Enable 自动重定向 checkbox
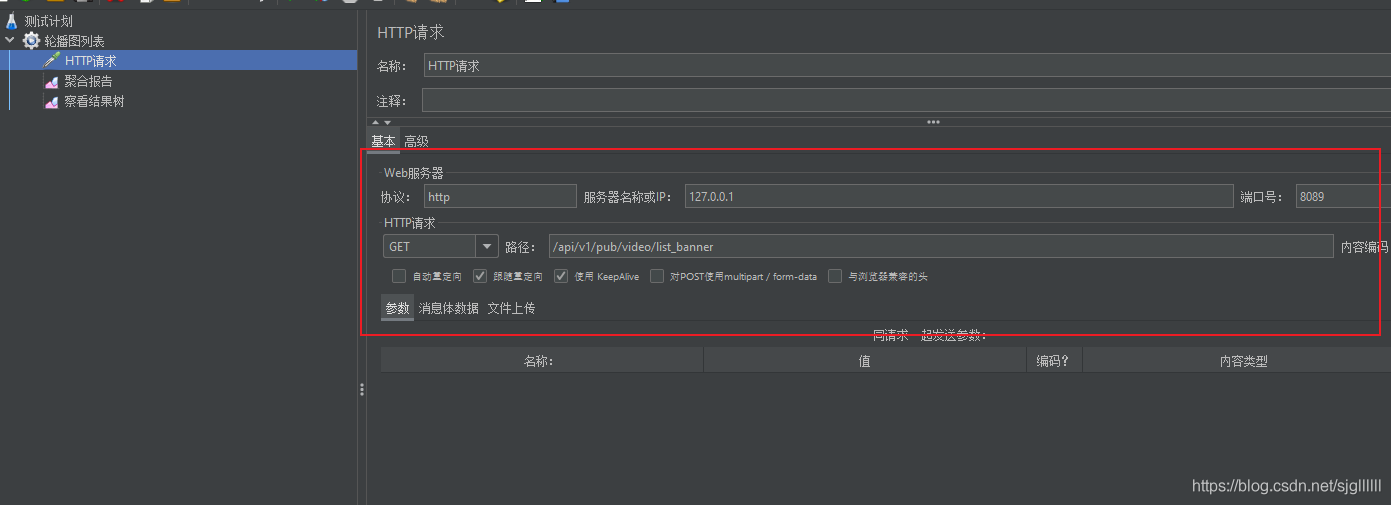Image resolution: width=1391 pixels, height=505 pixels. pos(399,276)
